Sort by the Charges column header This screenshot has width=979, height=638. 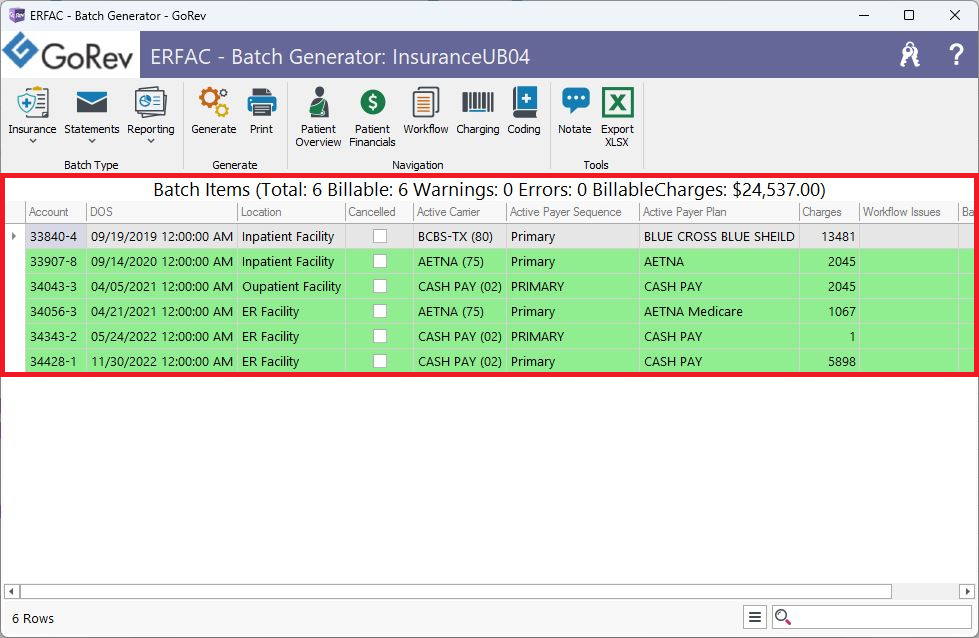pyautogui.click(x=829, y=212)
